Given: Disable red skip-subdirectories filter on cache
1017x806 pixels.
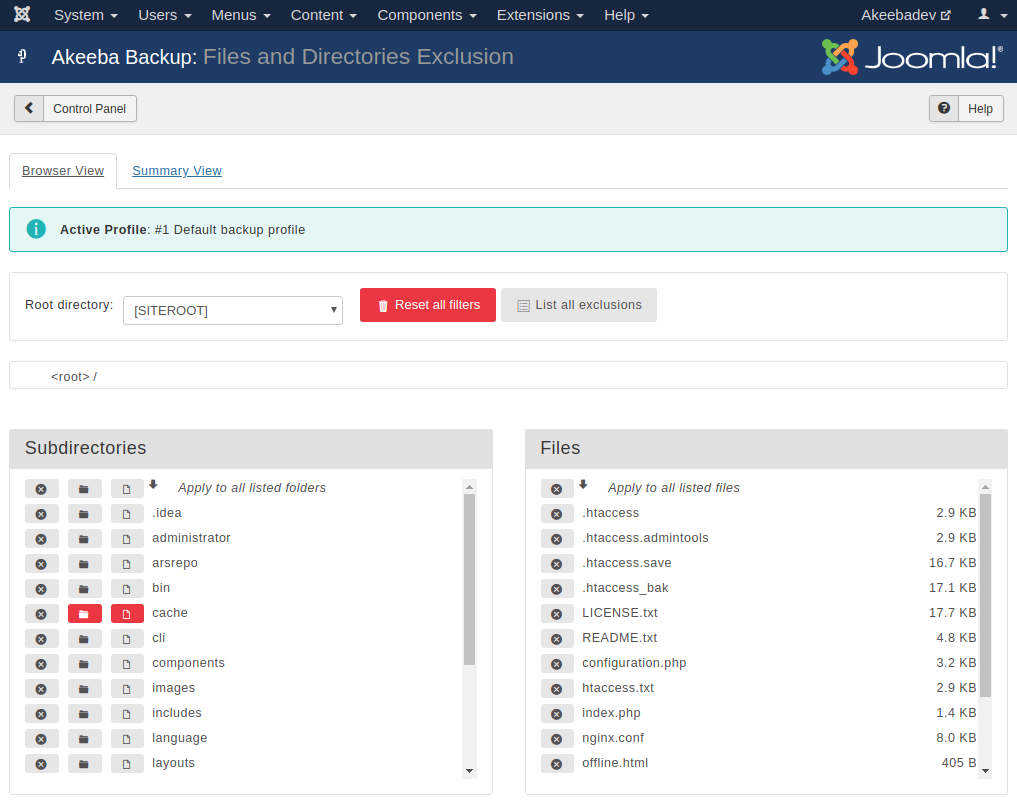Looking at the screenshot, I should coord(84,613).
